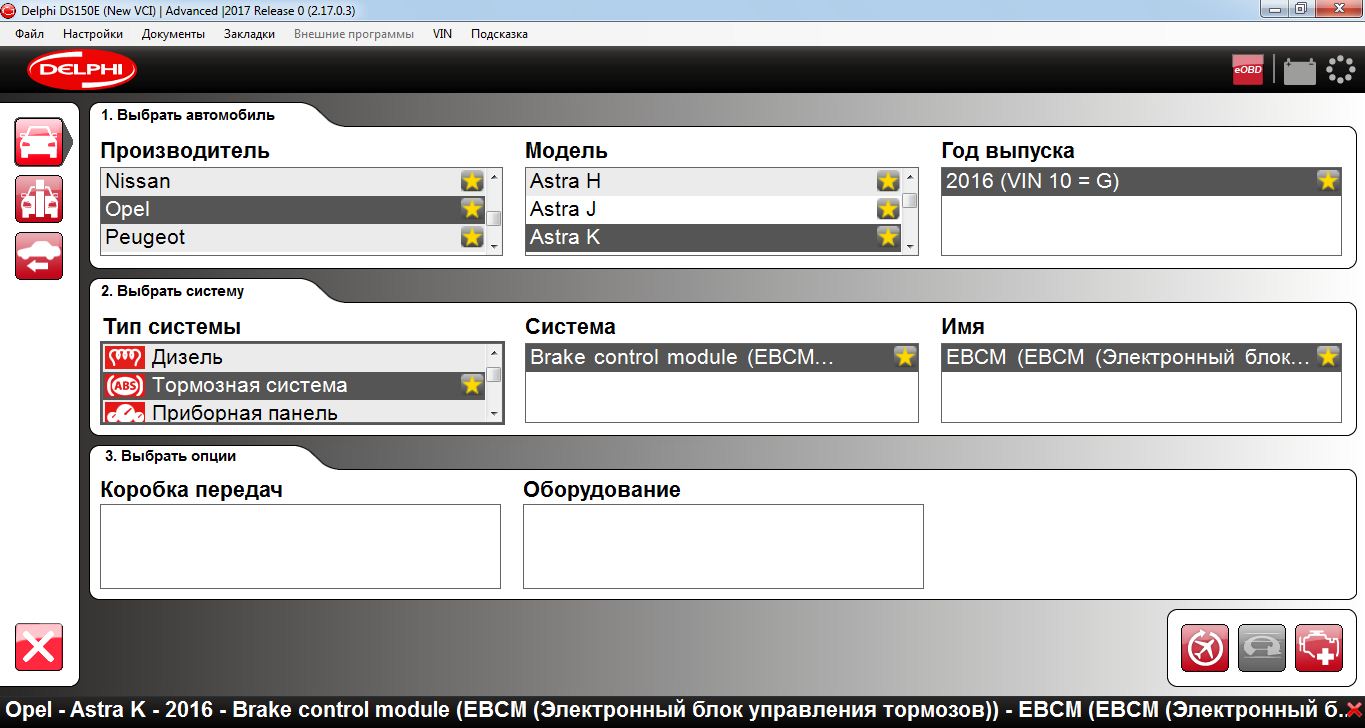Image resolution: width=1365 pixels, height=728 pixels.
Task: Click the manufacturer list scrollbar thumb
Action: click(x=494, y=218)
